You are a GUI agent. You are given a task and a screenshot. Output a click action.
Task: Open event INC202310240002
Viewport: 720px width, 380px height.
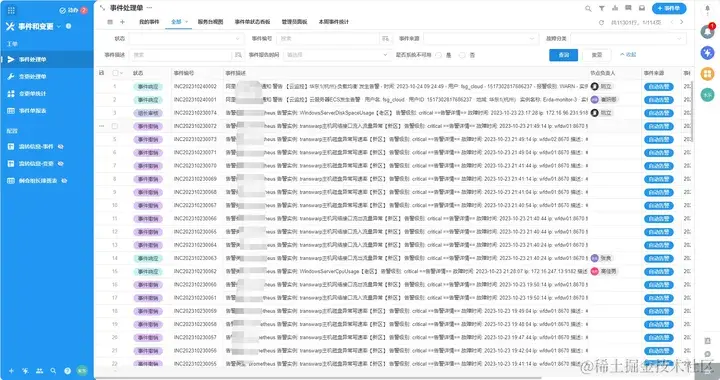coord(195,87)
